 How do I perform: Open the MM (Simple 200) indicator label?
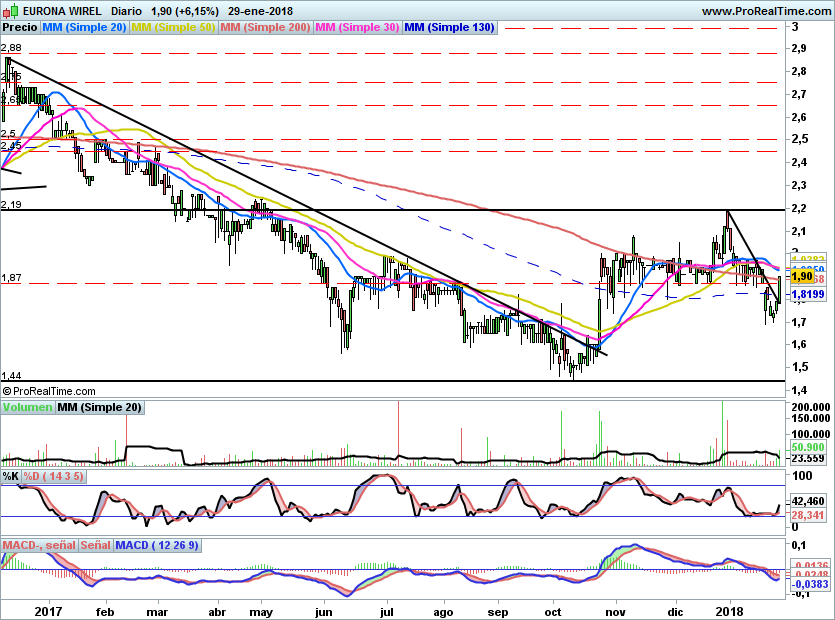coord(265,28)
